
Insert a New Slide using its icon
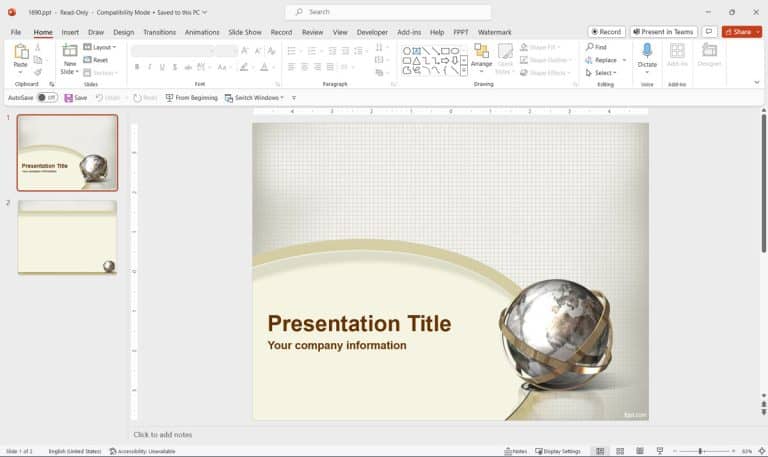(x=70, y=51)
